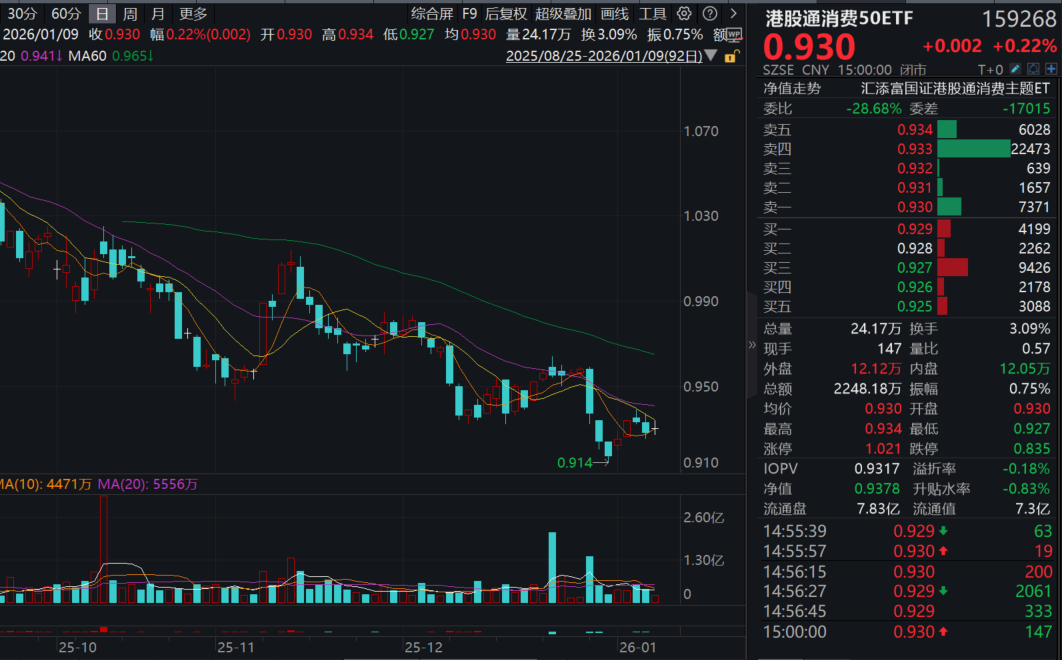Open the 更多 periods dropdown

[193, 14]
